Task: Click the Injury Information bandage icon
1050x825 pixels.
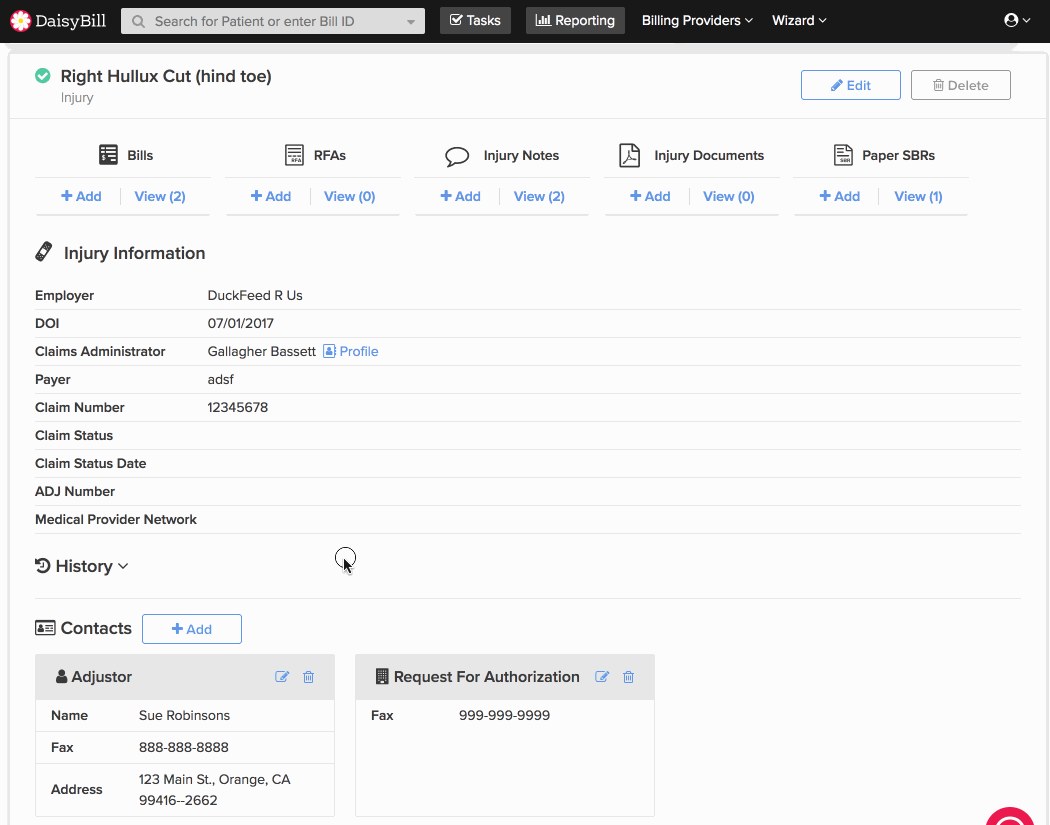Action: 44,252
